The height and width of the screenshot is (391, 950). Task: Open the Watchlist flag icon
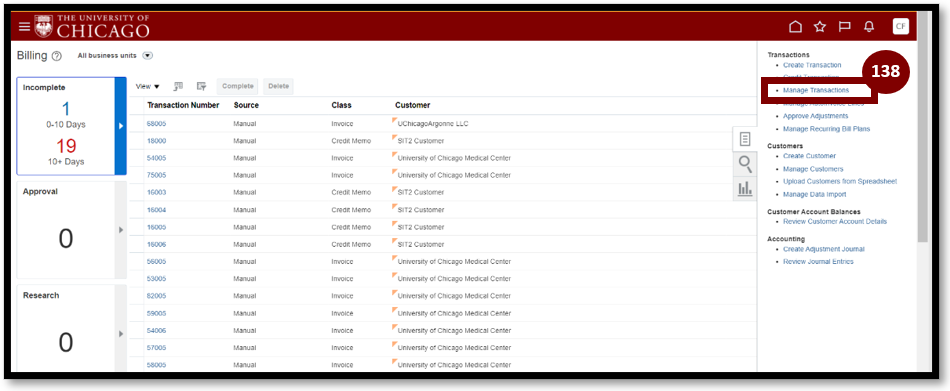[844, 27]
